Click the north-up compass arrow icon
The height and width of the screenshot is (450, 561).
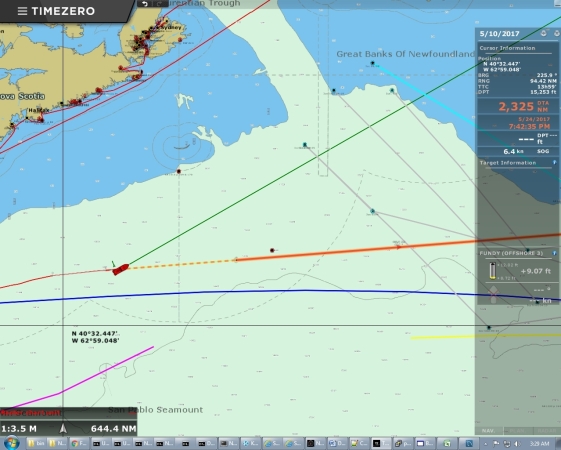[x=63, y=428]
